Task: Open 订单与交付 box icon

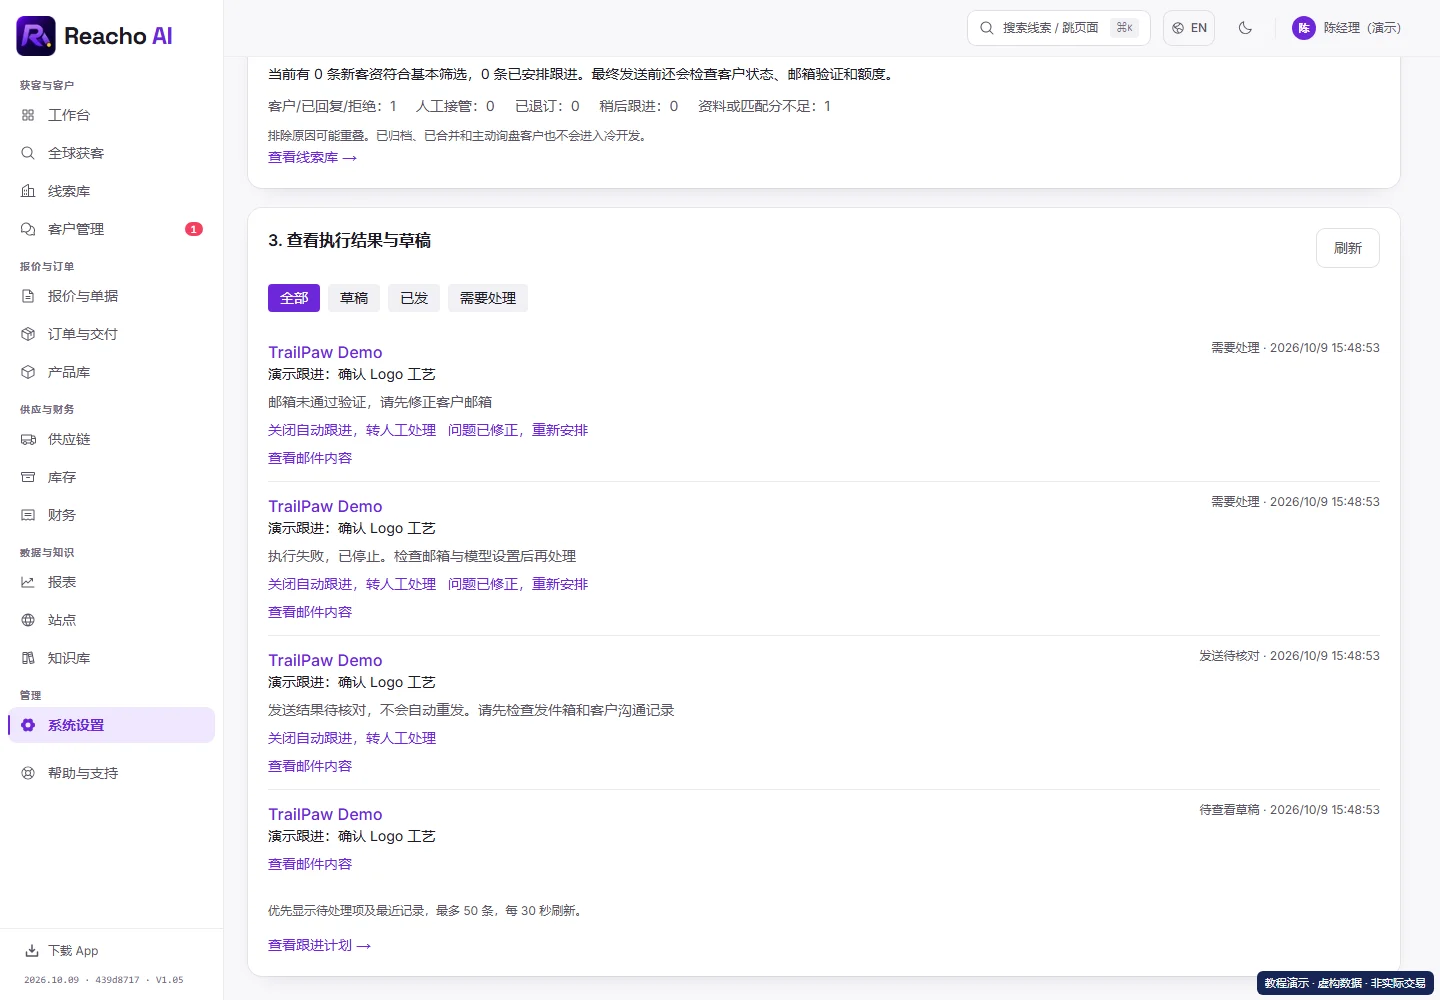Action: [28, 334]
